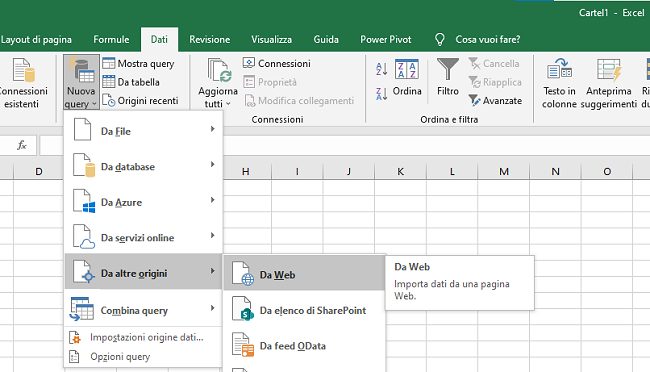Click the Da altre origini arrow chevron

212,271
